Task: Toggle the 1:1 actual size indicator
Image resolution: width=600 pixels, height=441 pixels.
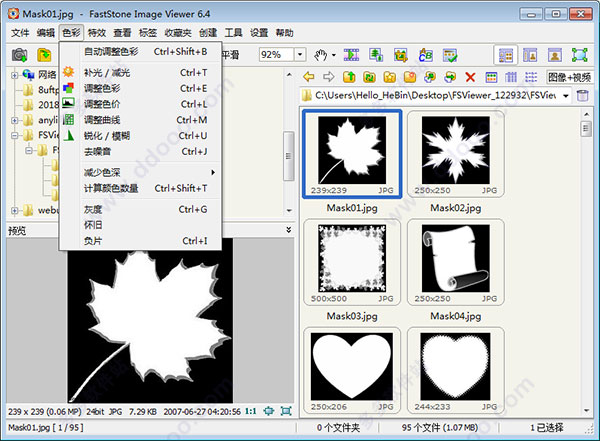Action: coord(251,412)
